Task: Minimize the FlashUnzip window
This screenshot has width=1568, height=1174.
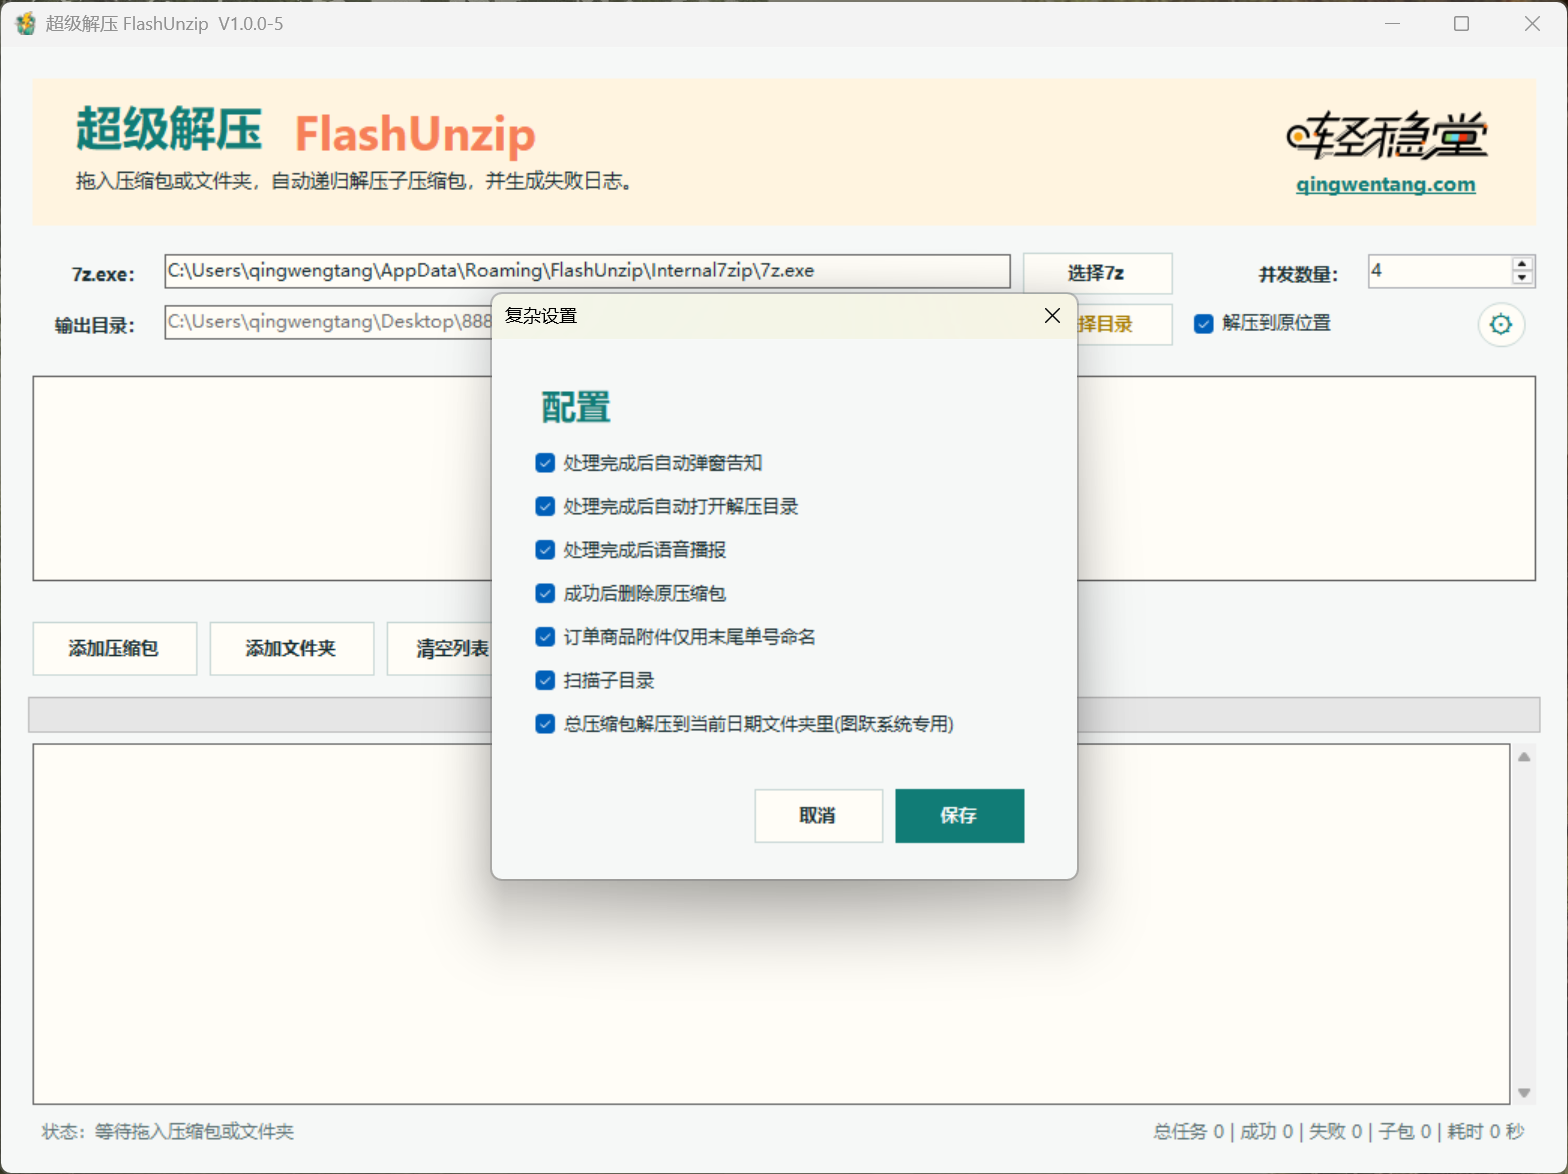Action: point(1392,23)
